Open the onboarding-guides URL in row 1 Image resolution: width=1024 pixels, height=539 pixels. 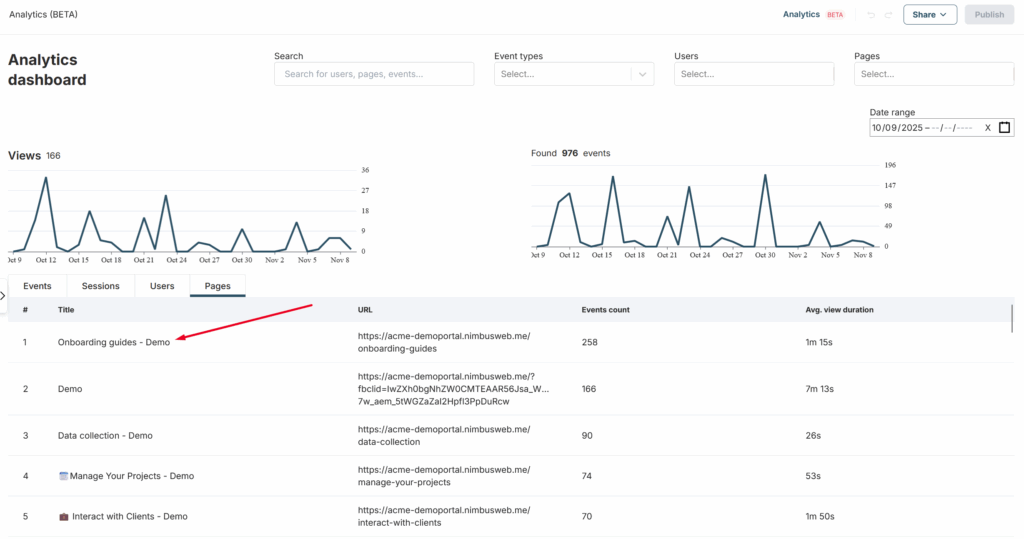click(443, 342)
